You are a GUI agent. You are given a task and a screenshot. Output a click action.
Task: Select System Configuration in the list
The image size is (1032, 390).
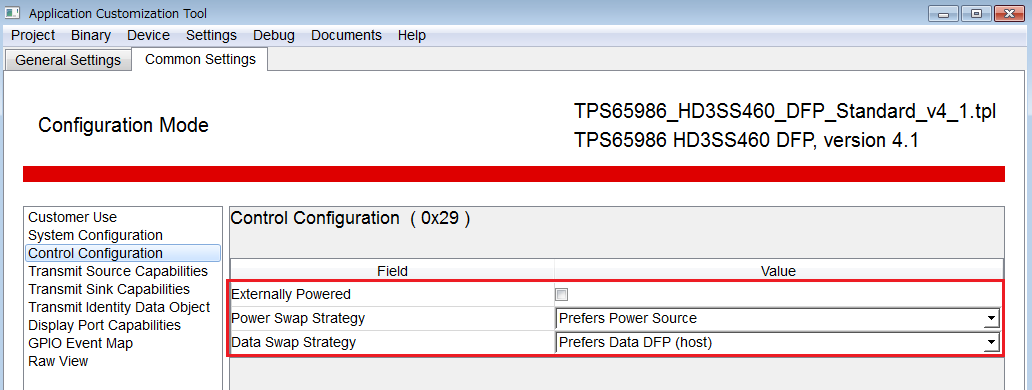[x=95, y=235]
